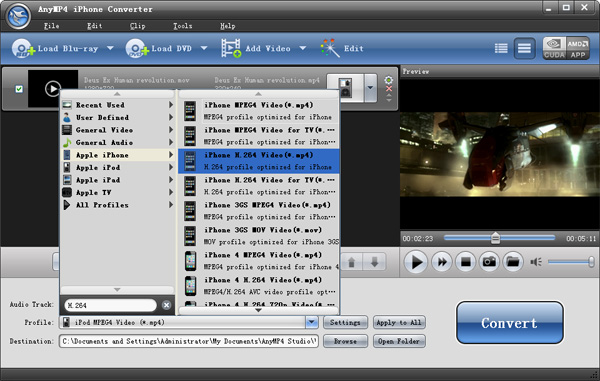Click the iPhone 3GS MOV Video icon

pos(190,236)
